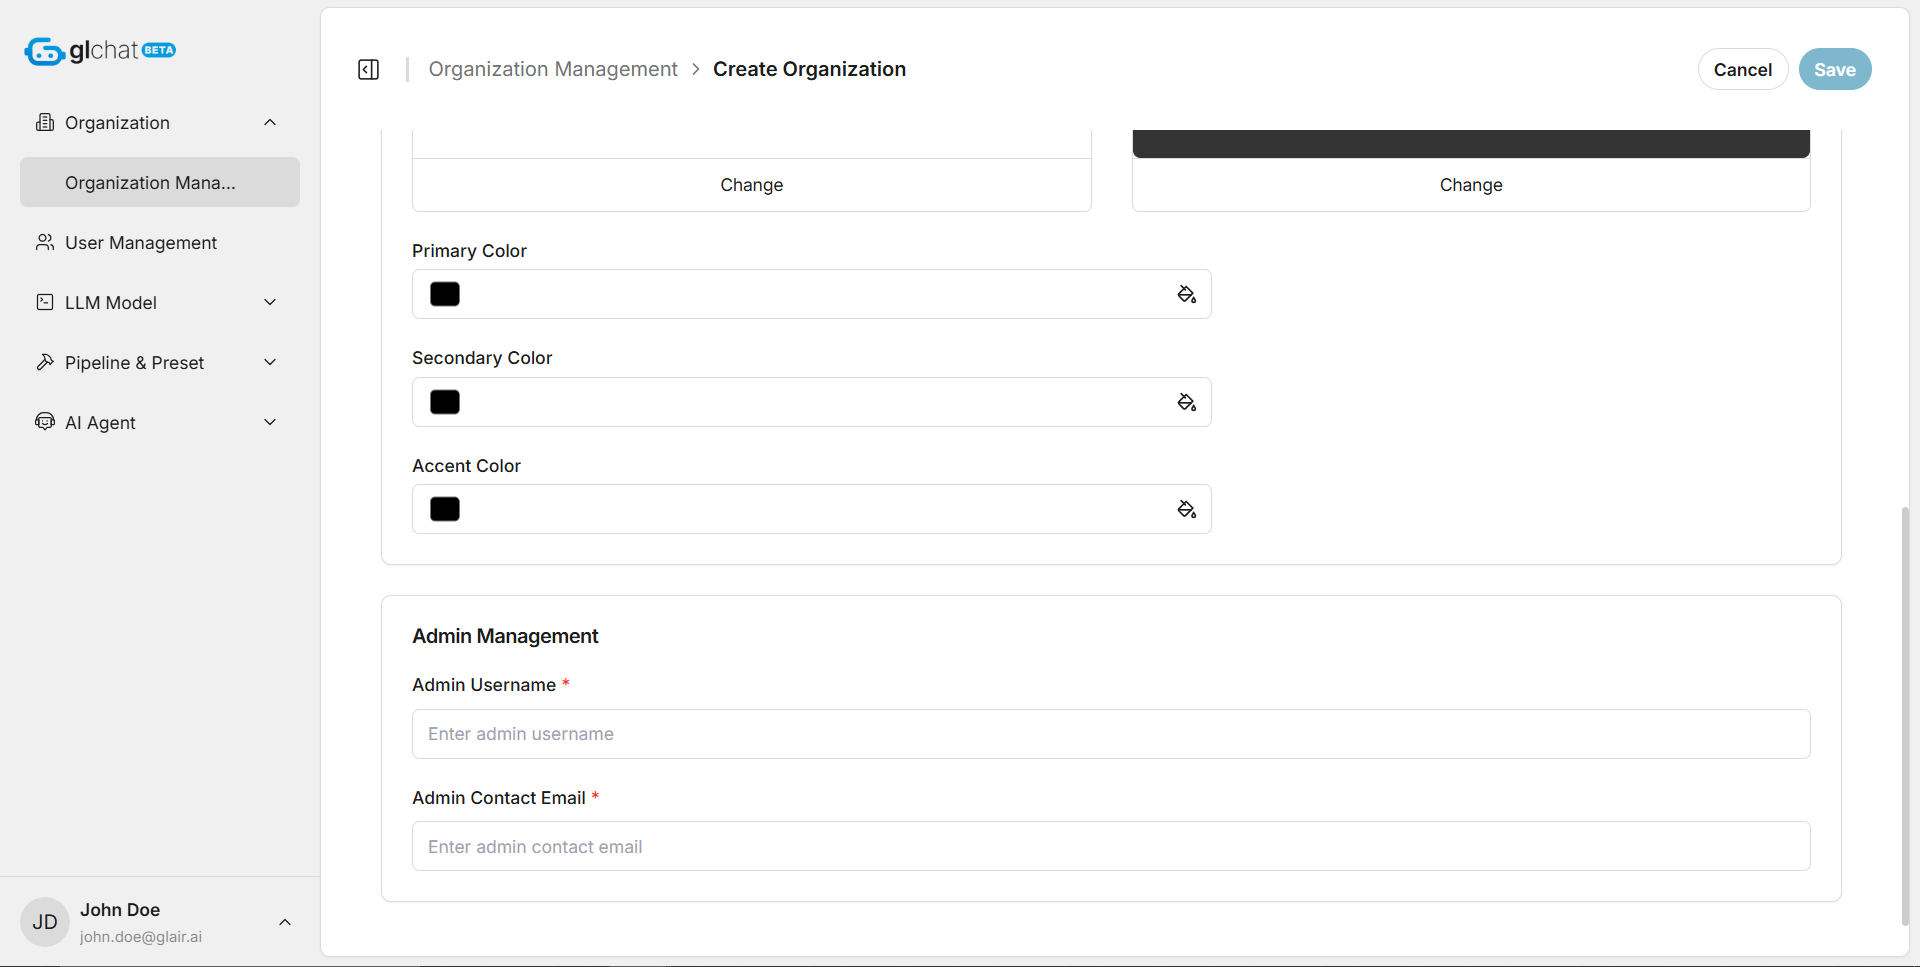Click the black Primary Color swatch
Screen dimensions: 1920x967
[x=445, y=294]
